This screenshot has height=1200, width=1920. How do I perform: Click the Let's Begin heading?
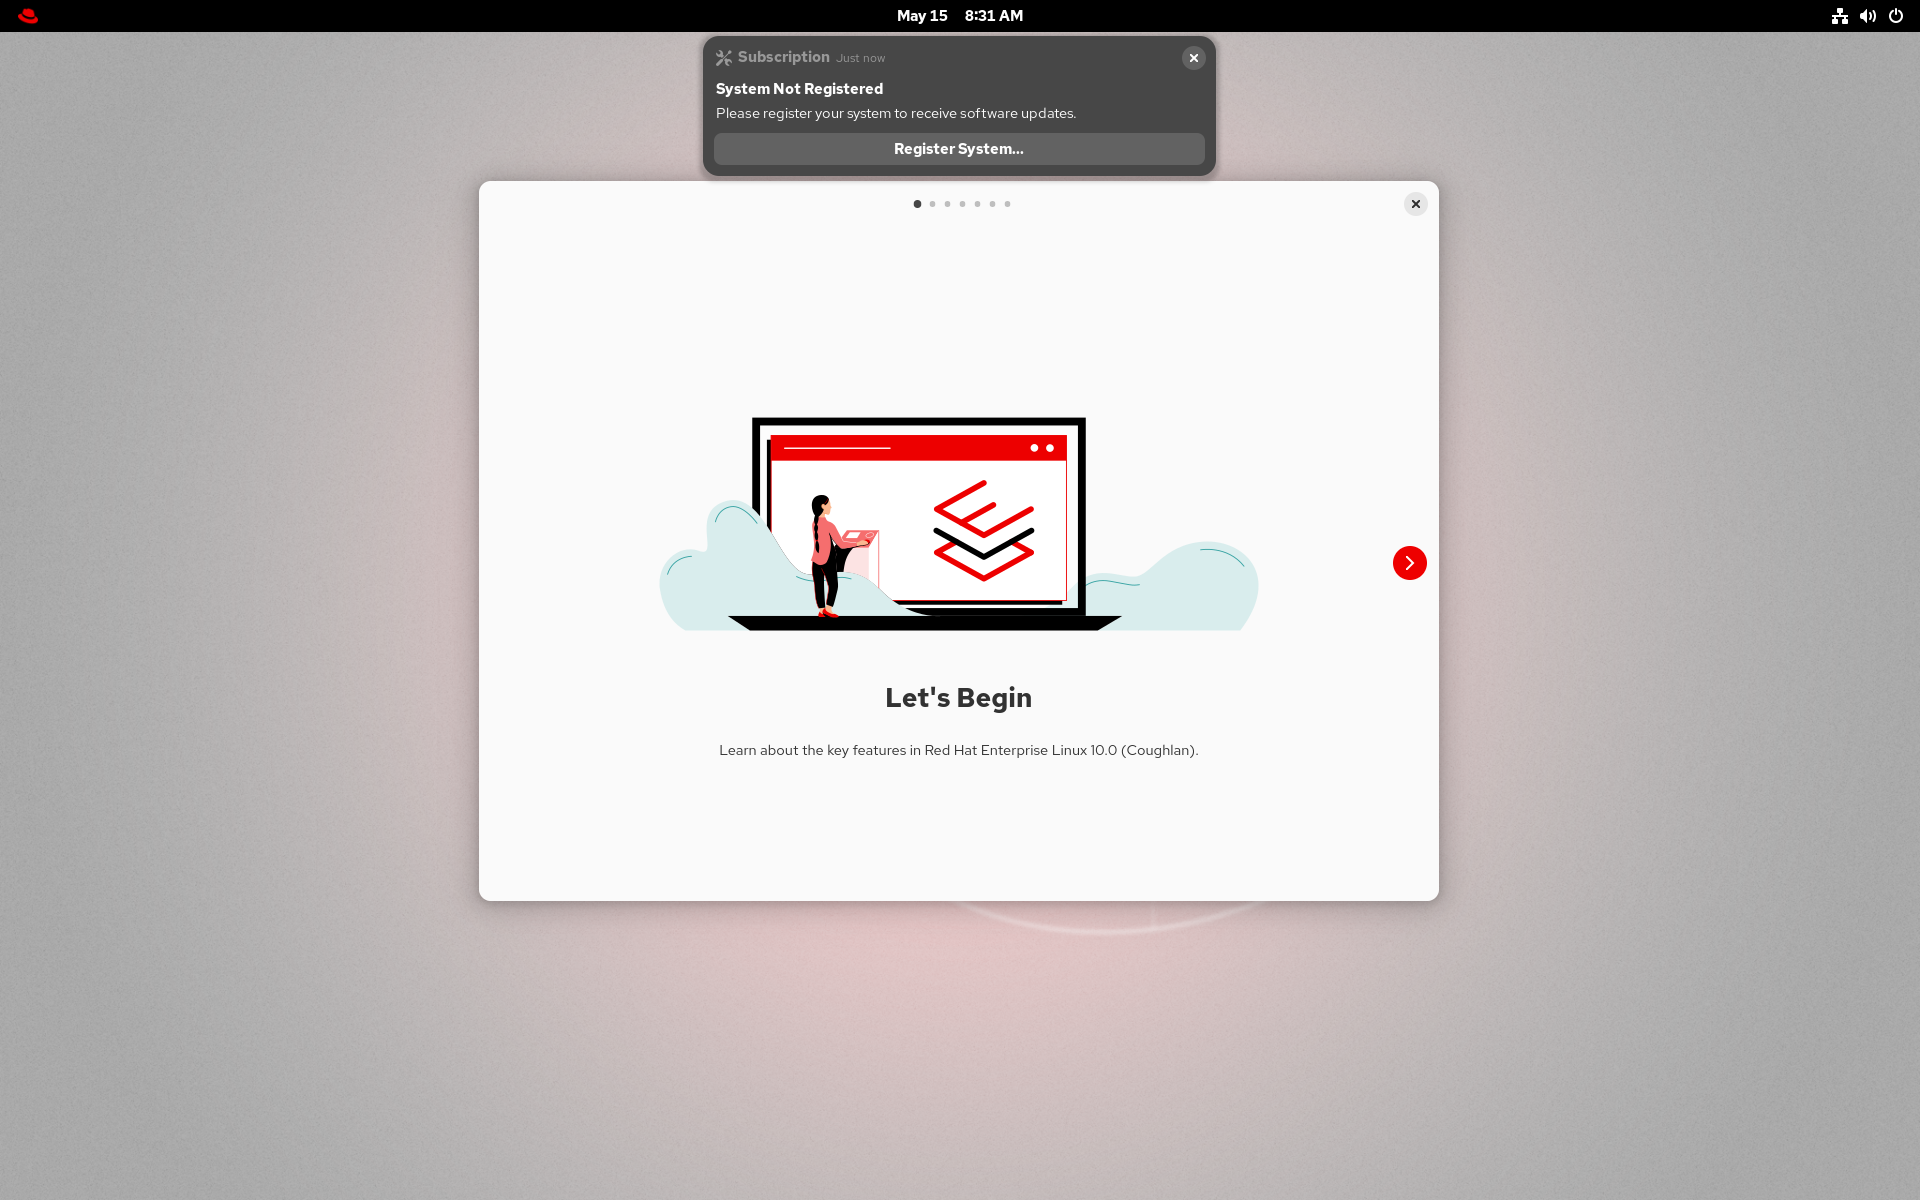pos(958,698)
